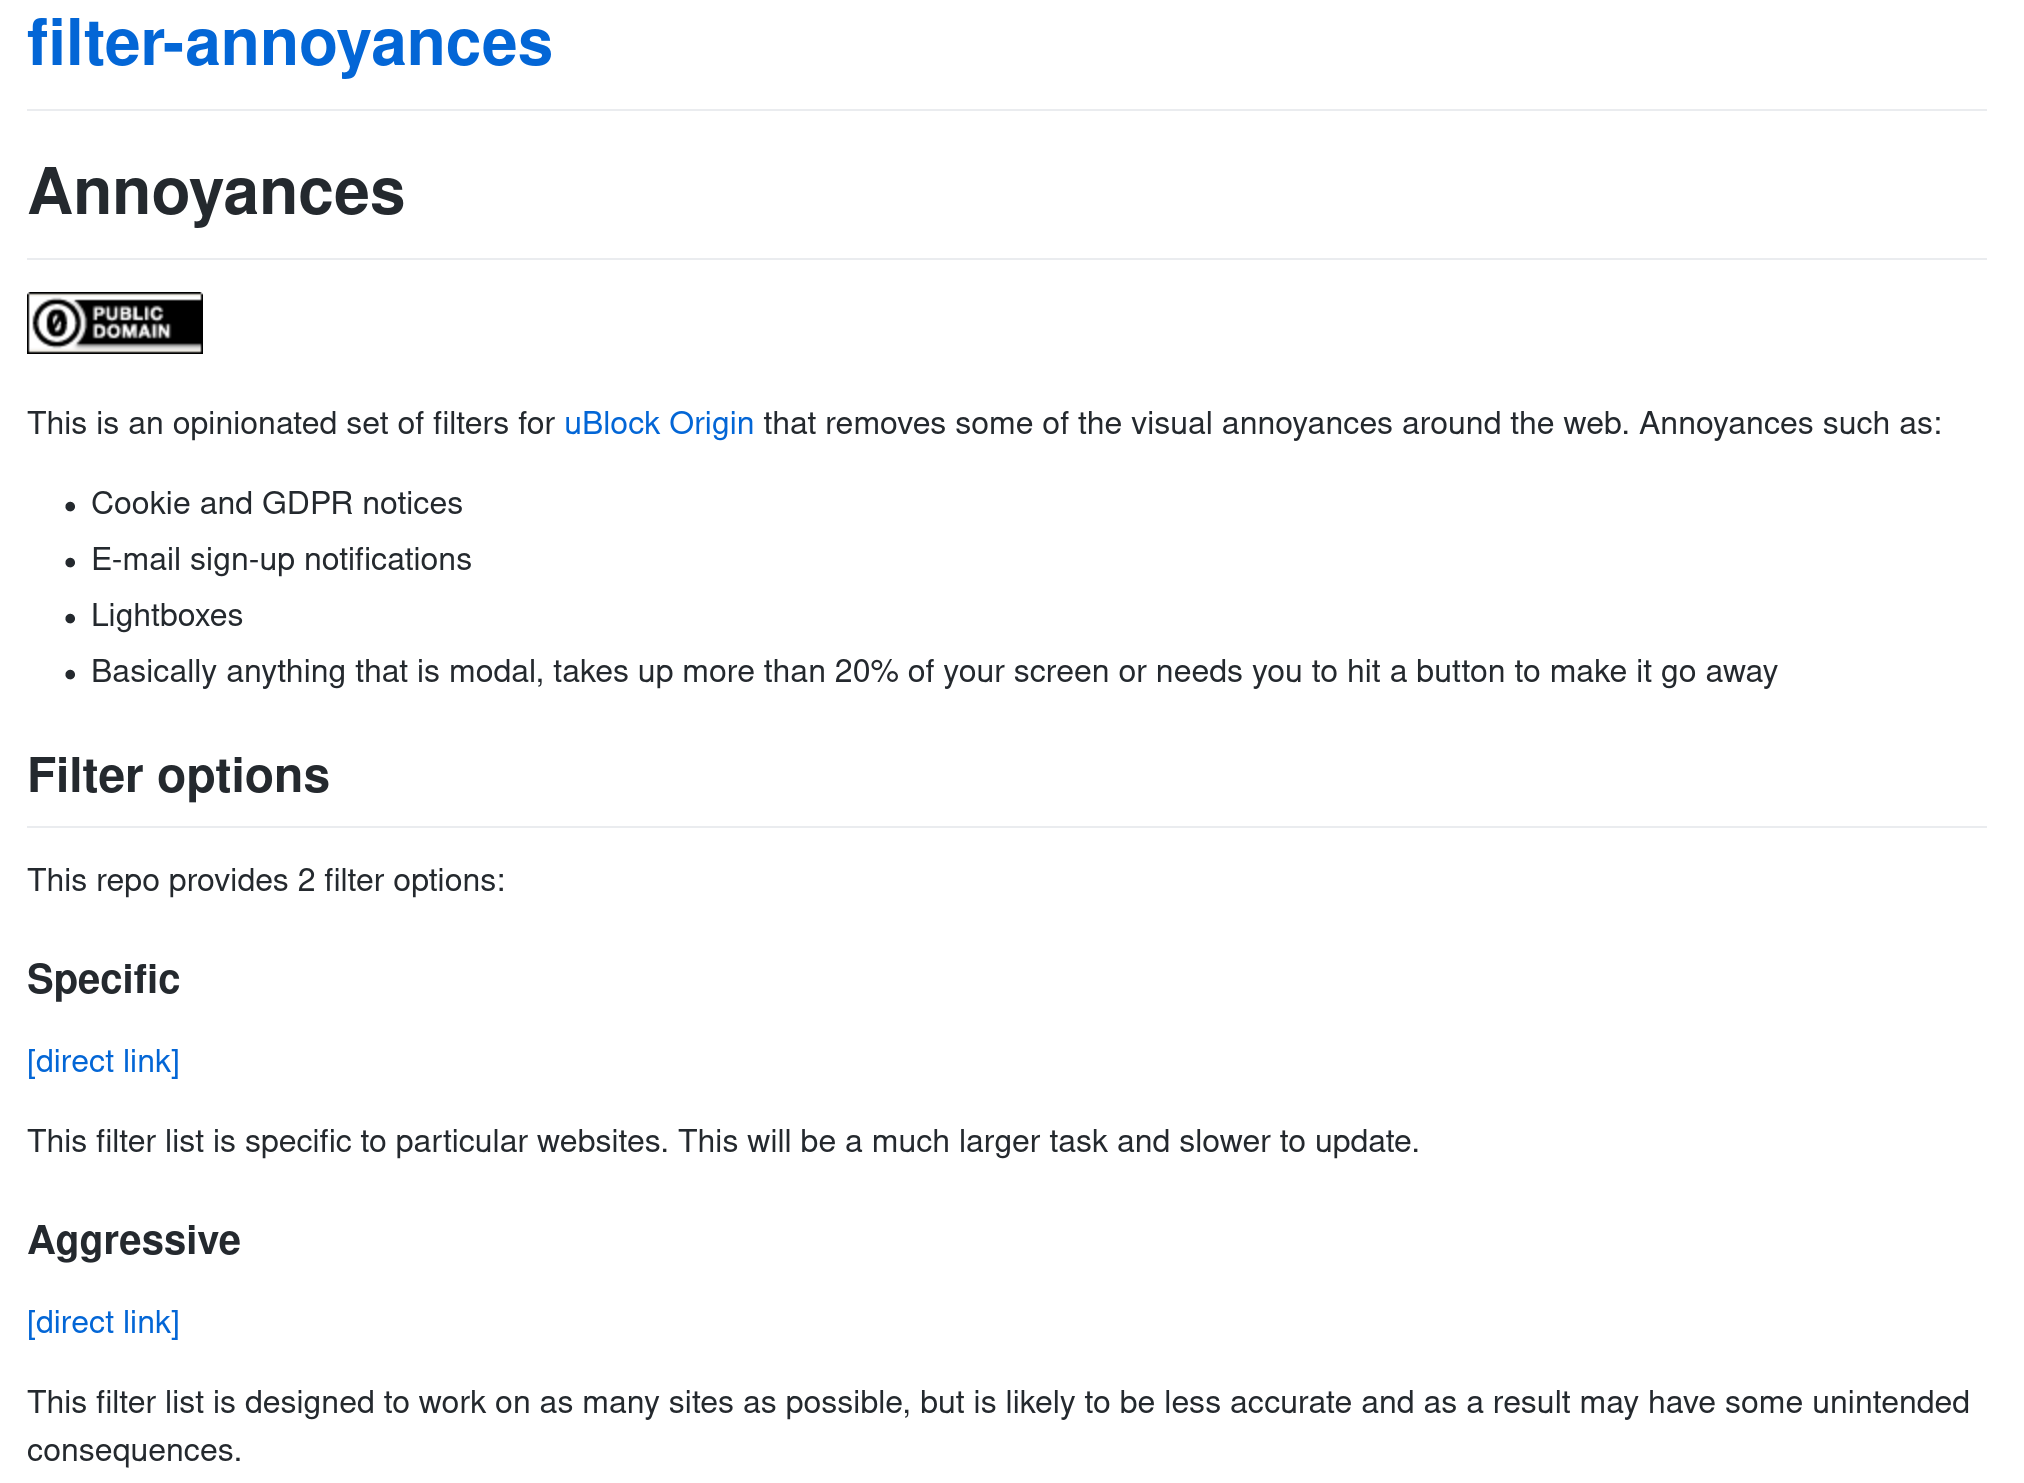Select the Lightboxes list item

click(167, 615)
